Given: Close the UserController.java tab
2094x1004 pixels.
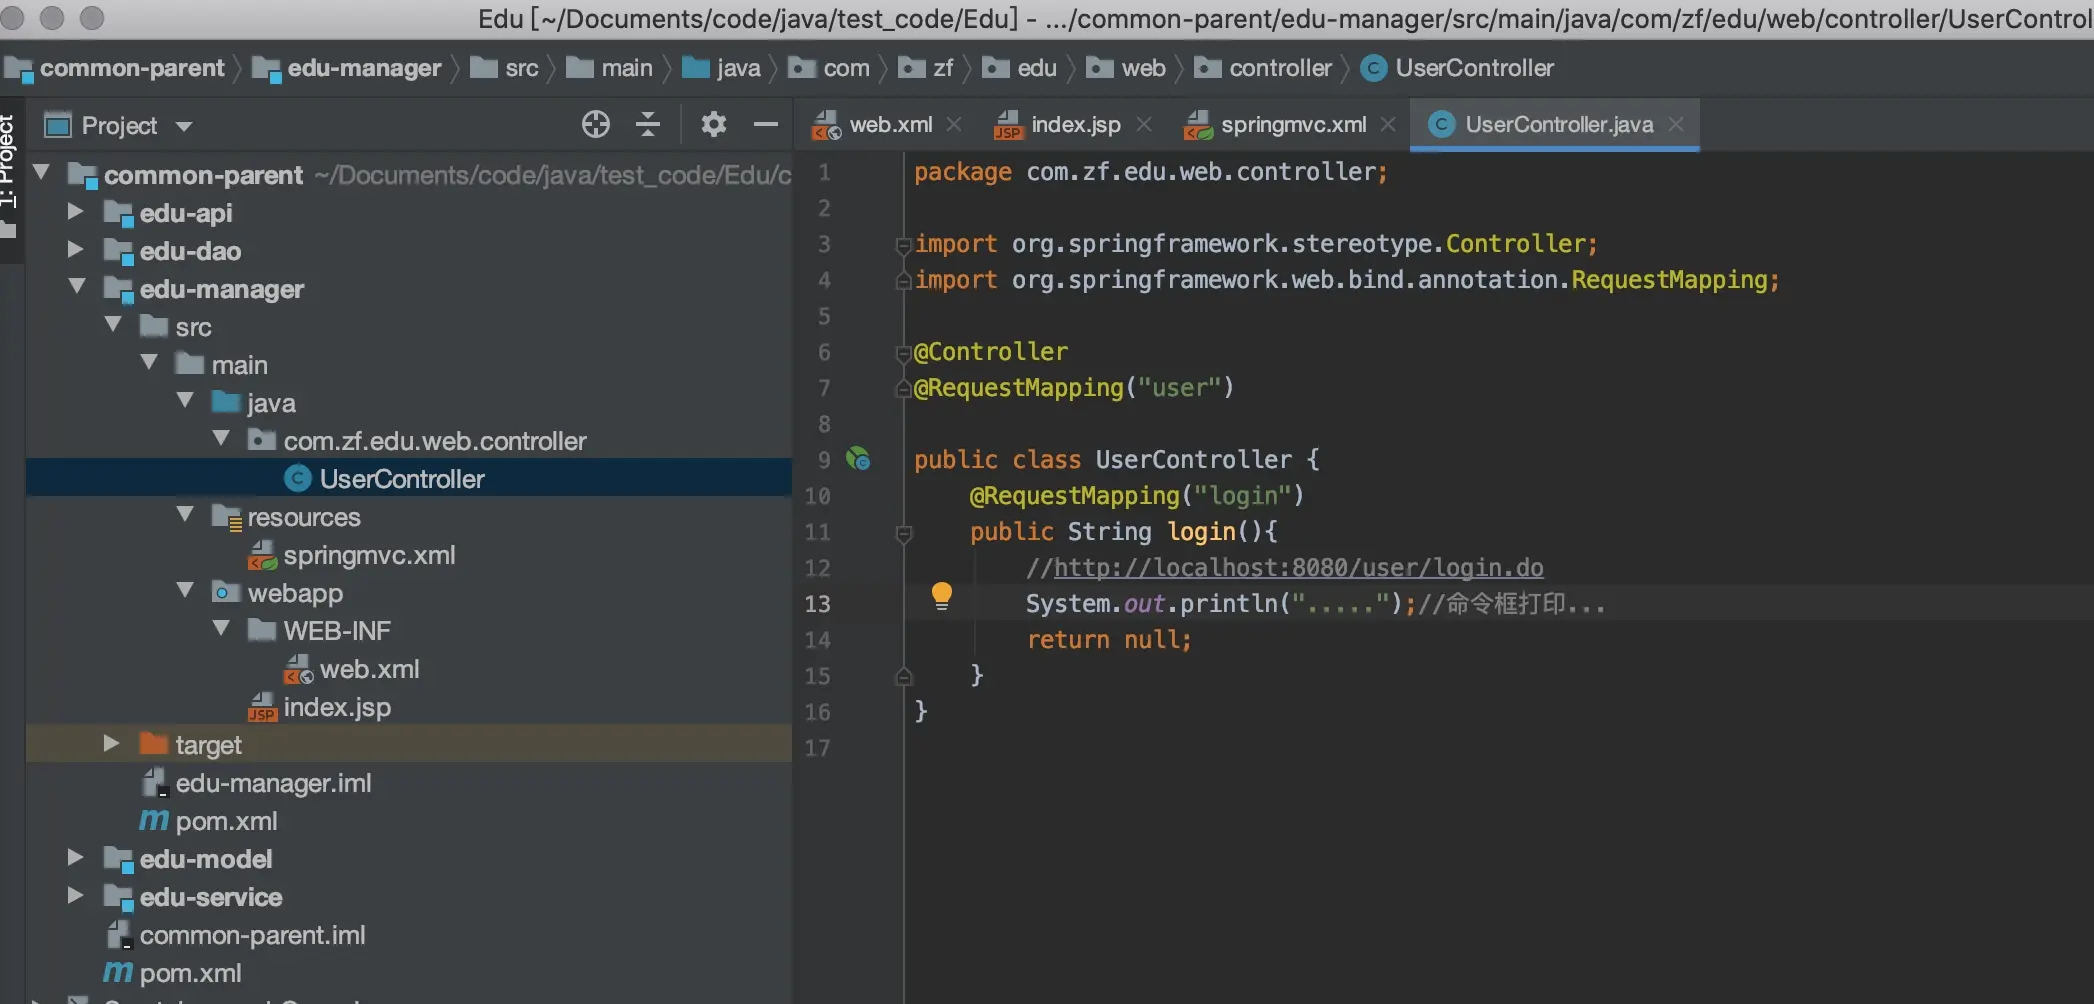Looking at the screenshot, I should point(1677,125).
